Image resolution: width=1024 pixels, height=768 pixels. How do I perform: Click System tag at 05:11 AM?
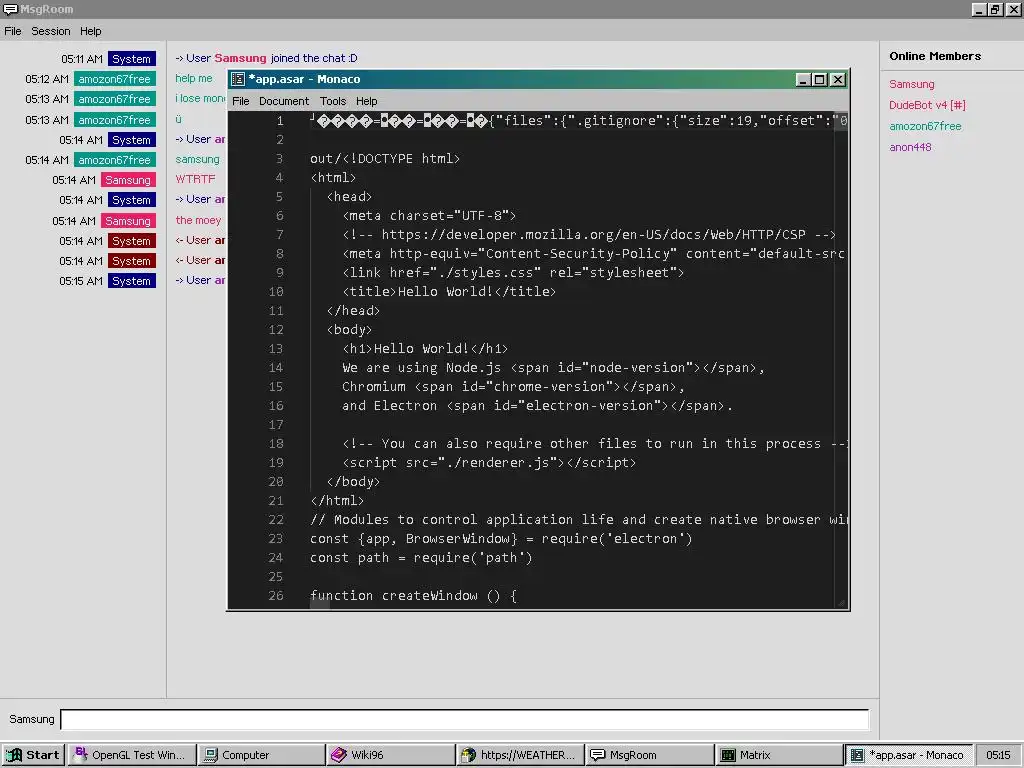click(131, 59)
